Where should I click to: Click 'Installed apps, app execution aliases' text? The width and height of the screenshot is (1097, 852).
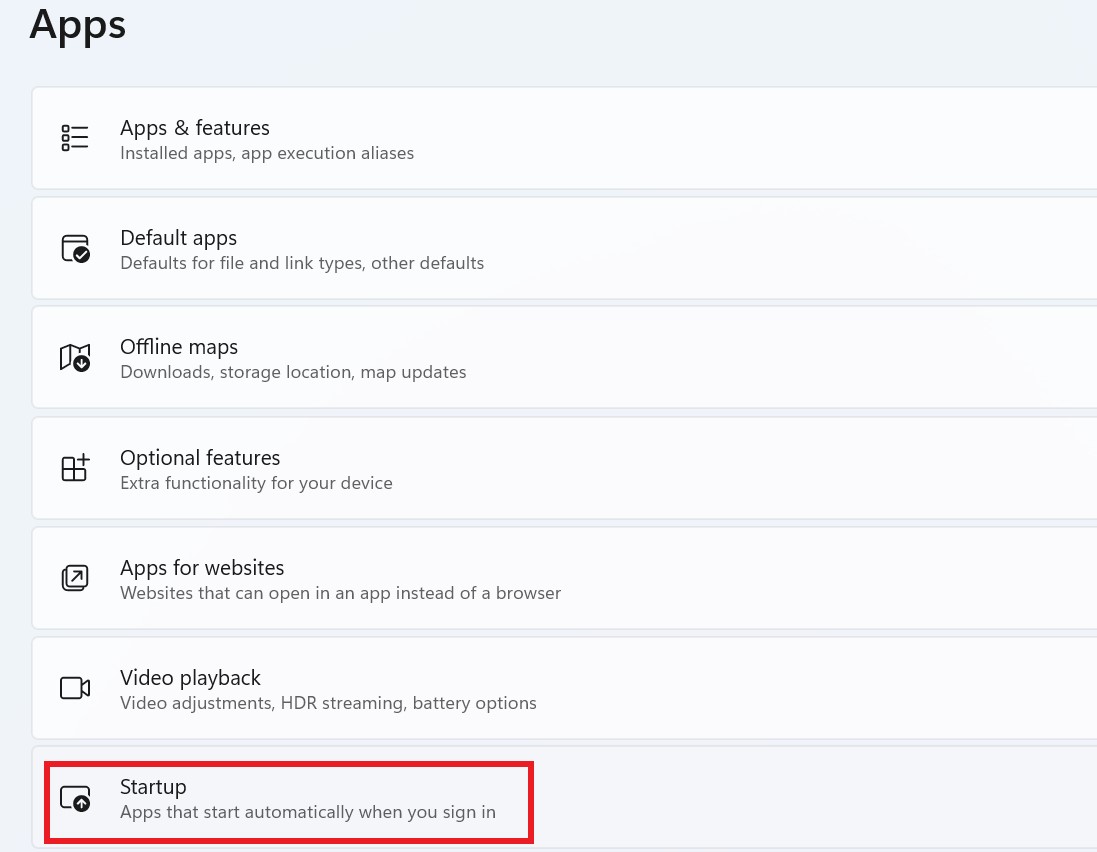tap(267, 153)
